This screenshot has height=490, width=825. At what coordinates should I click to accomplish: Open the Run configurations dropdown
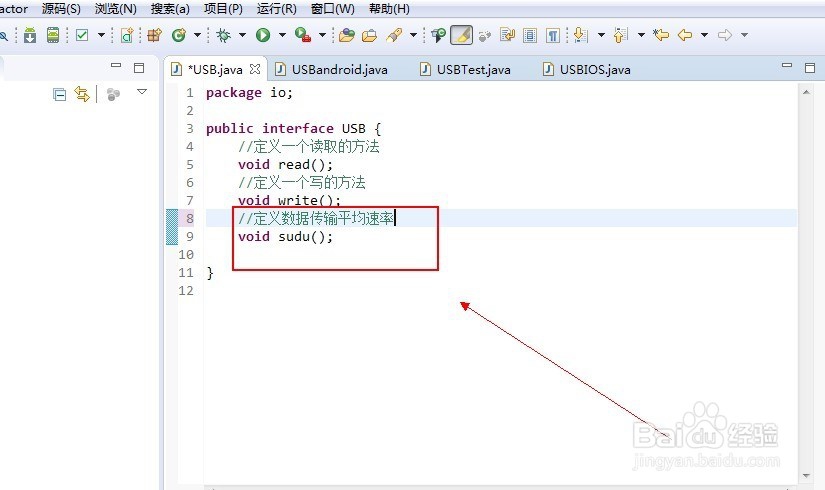pos(282,35)
